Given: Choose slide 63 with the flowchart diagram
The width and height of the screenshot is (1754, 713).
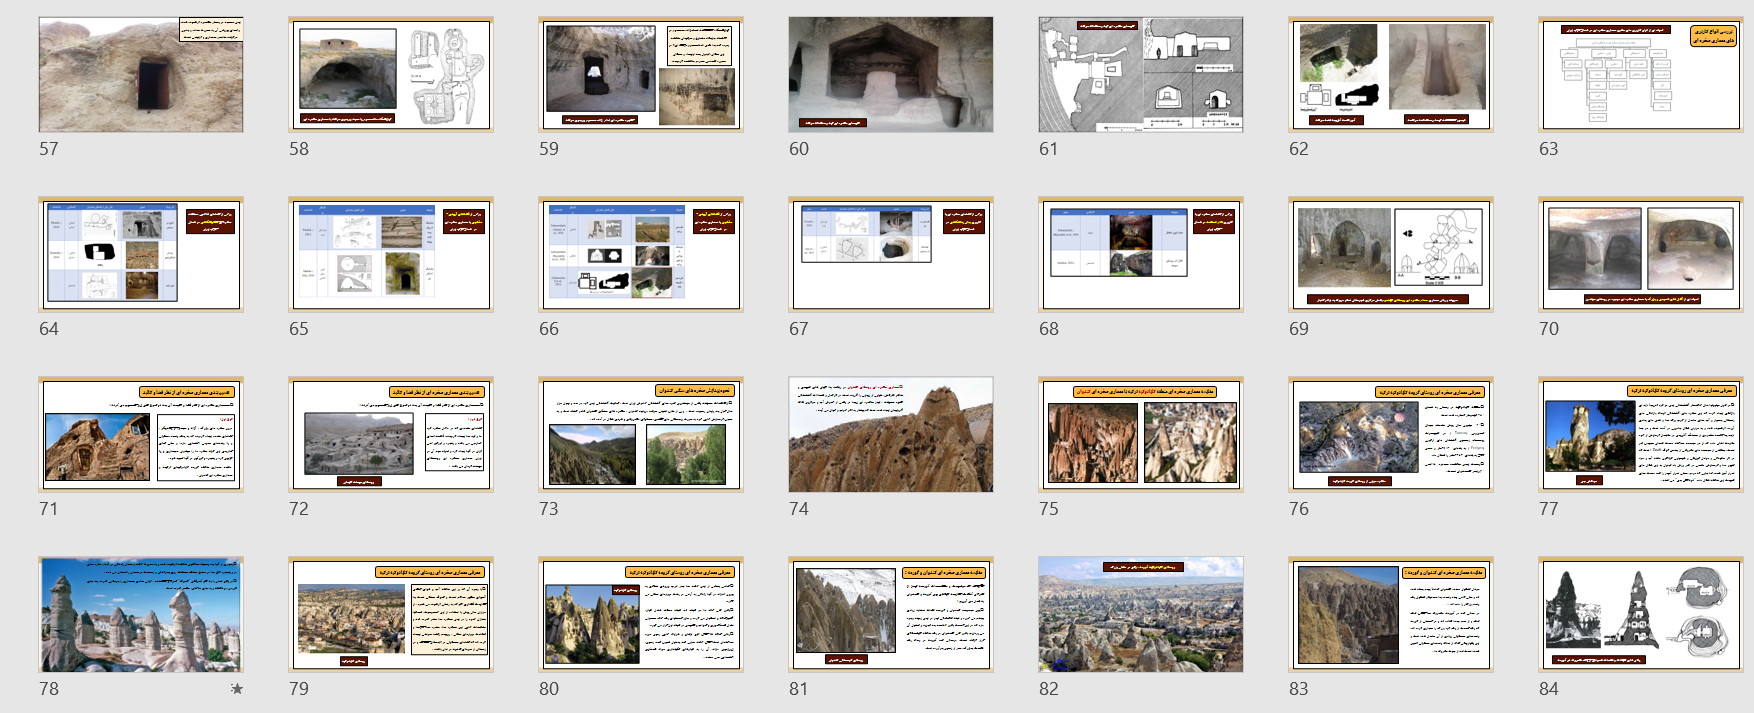Looking at the screenshot, I should (1641, 74).
